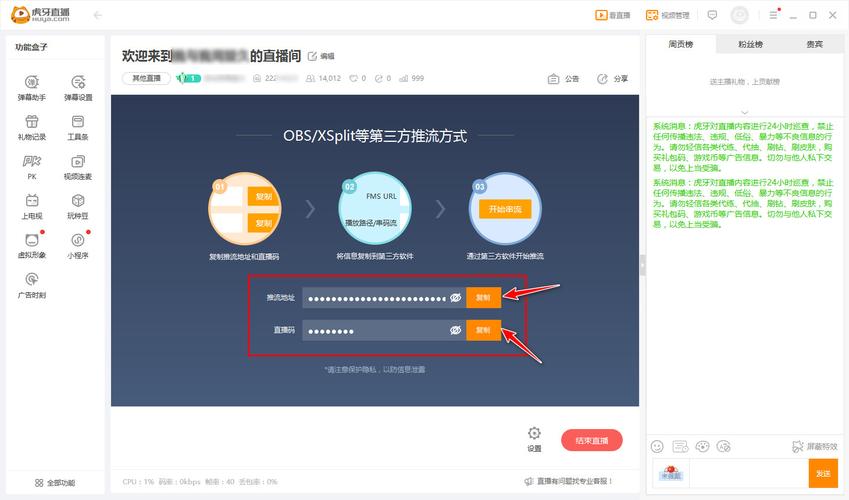Click the 推流地址 masked input field
The width and height of the screenshot is (849, 500).
(384, 297)
